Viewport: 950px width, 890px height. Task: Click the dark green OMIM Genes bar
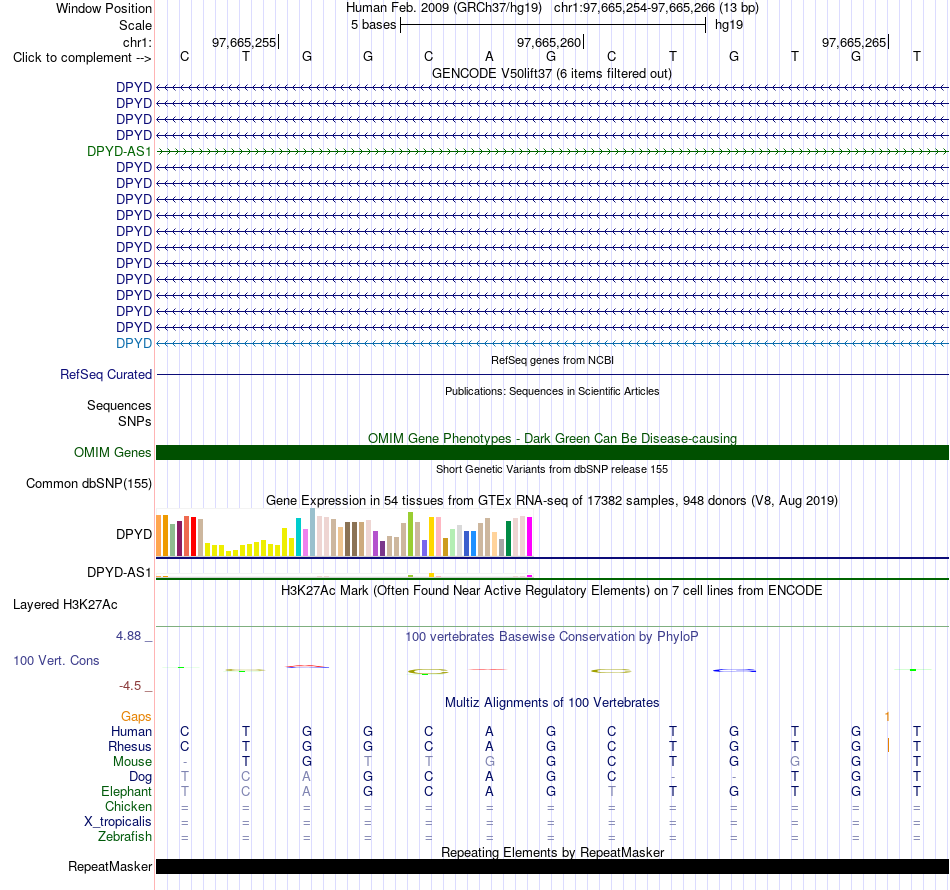point(552,453)
